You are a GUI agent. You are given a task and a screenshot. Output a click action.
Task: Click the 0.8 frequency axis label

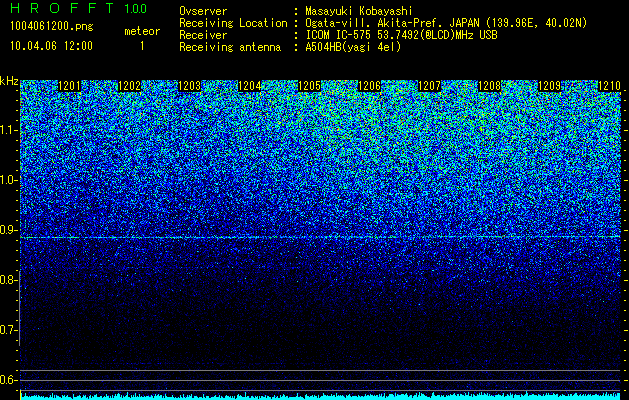coord(8,280)
